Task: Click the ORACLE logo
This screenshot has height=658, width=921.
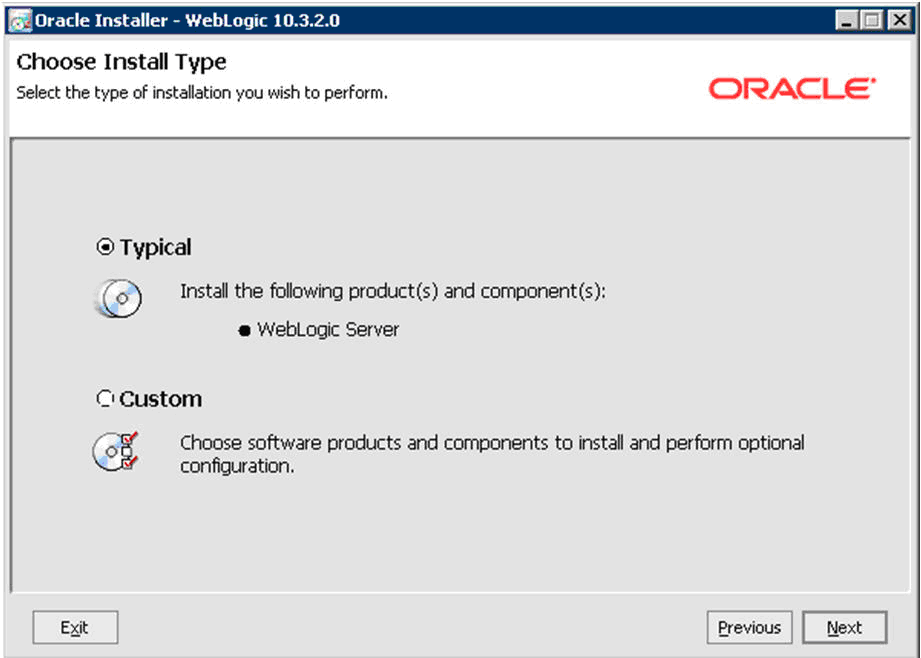Action: 792,89
